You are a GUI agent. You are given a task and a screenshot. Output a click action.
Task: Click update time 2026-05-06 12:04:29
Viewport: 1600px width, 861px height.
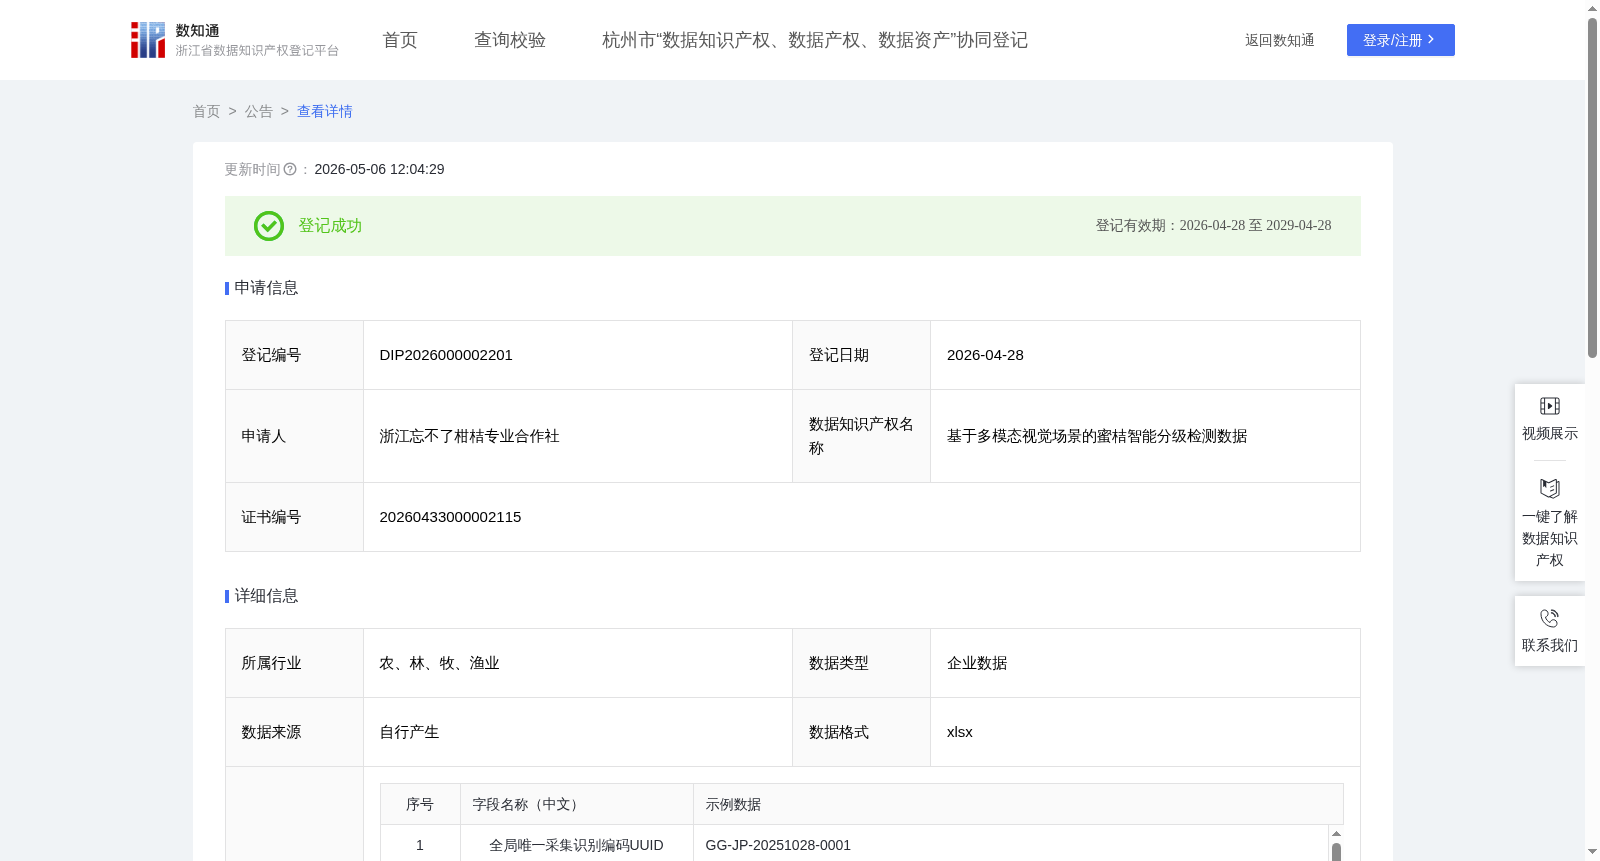[x=379, y=170]
